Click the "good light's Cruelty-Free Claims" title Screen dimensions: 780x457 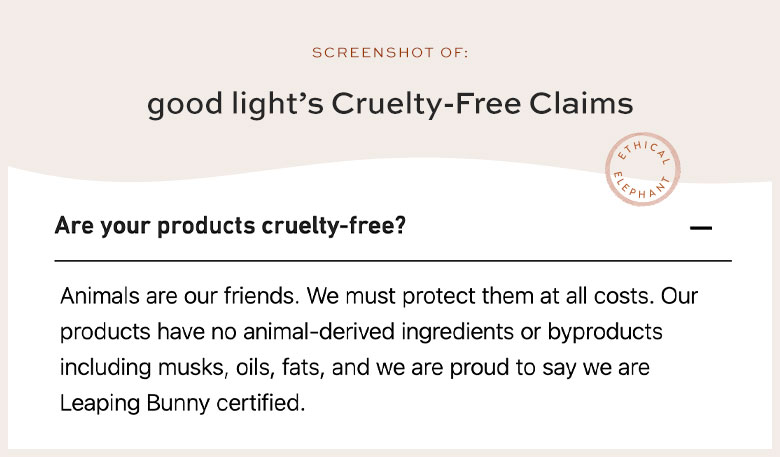(390, 104)
